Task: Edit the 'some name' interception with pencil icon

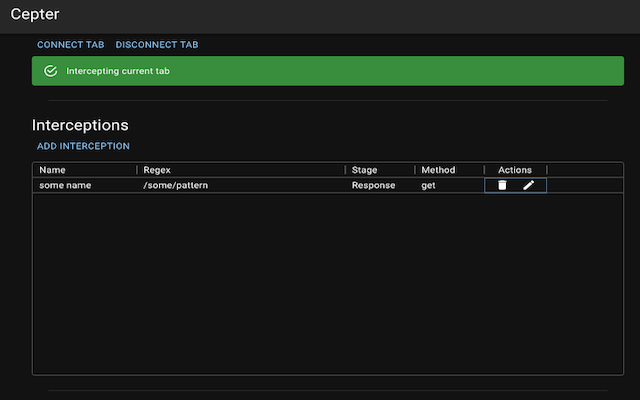Action: click(x=529, y=185)
